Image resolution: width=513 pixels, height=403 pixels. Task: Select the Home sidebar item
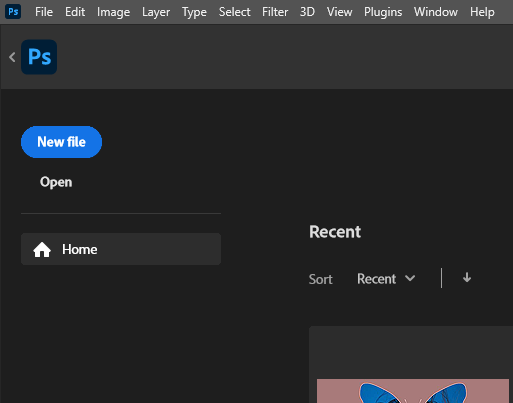121,249
